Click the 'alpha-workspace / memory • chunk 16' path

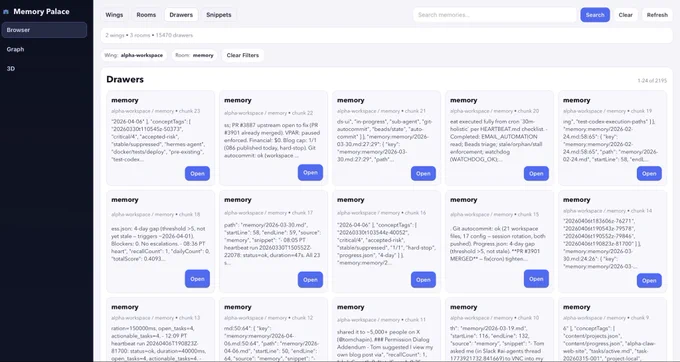[381, 213]
